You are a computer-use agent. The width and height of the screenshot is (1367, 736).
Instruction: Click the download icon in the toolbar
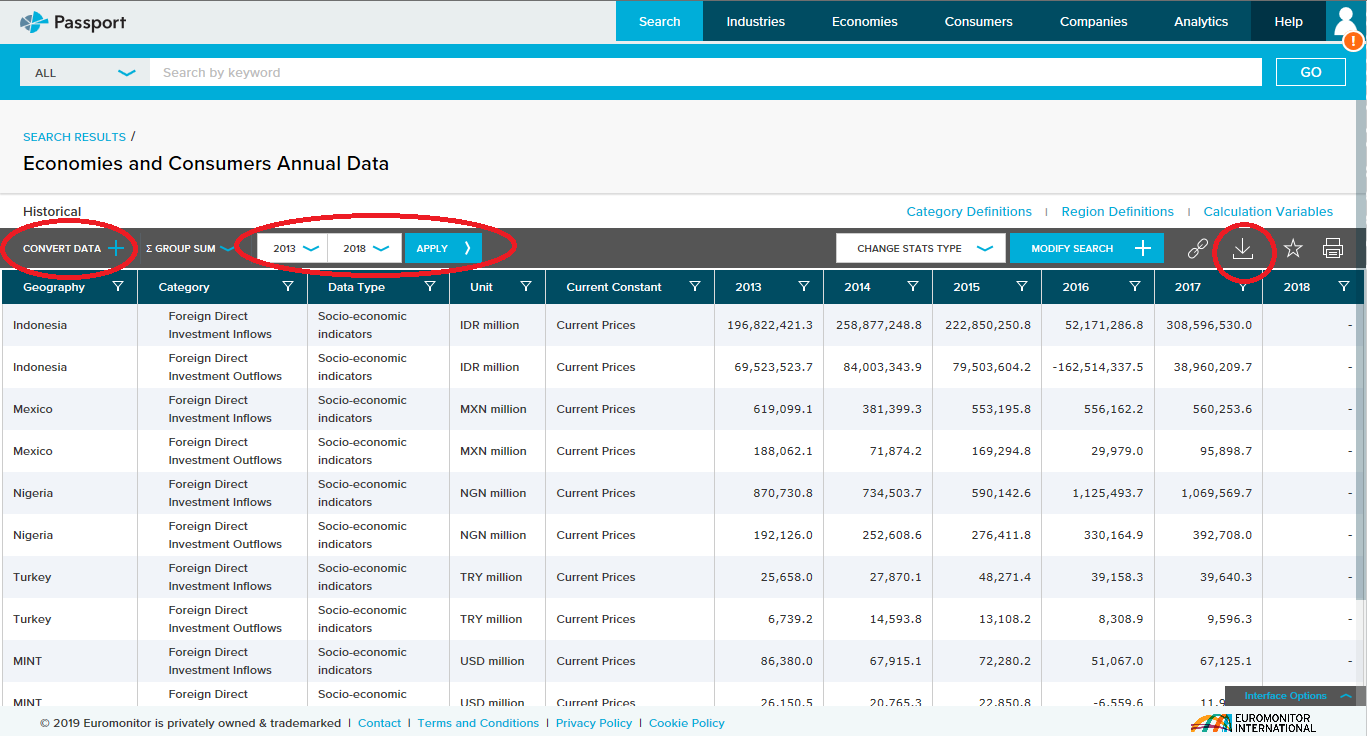1242,249
